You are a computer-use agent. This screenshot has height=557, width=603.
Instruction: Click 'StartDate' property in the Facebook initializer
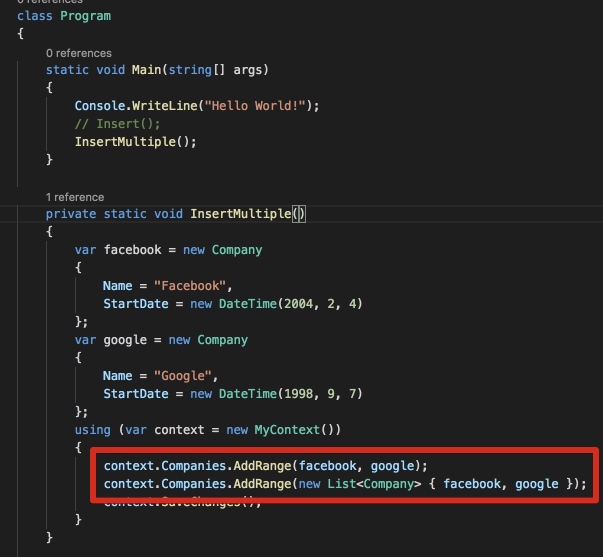coord(136,304)
